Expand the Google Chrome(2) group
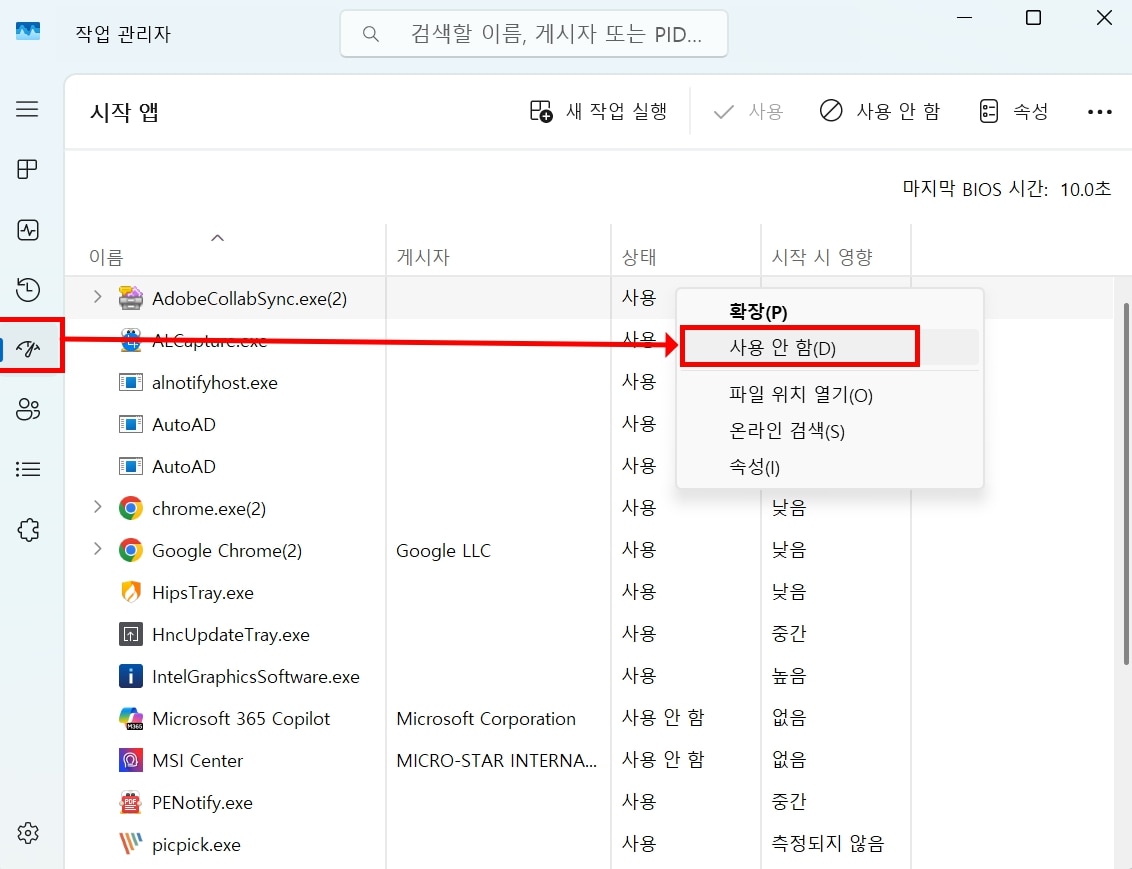The width and height of the screenshot is (1132, 869). click(x=97, y=549)
